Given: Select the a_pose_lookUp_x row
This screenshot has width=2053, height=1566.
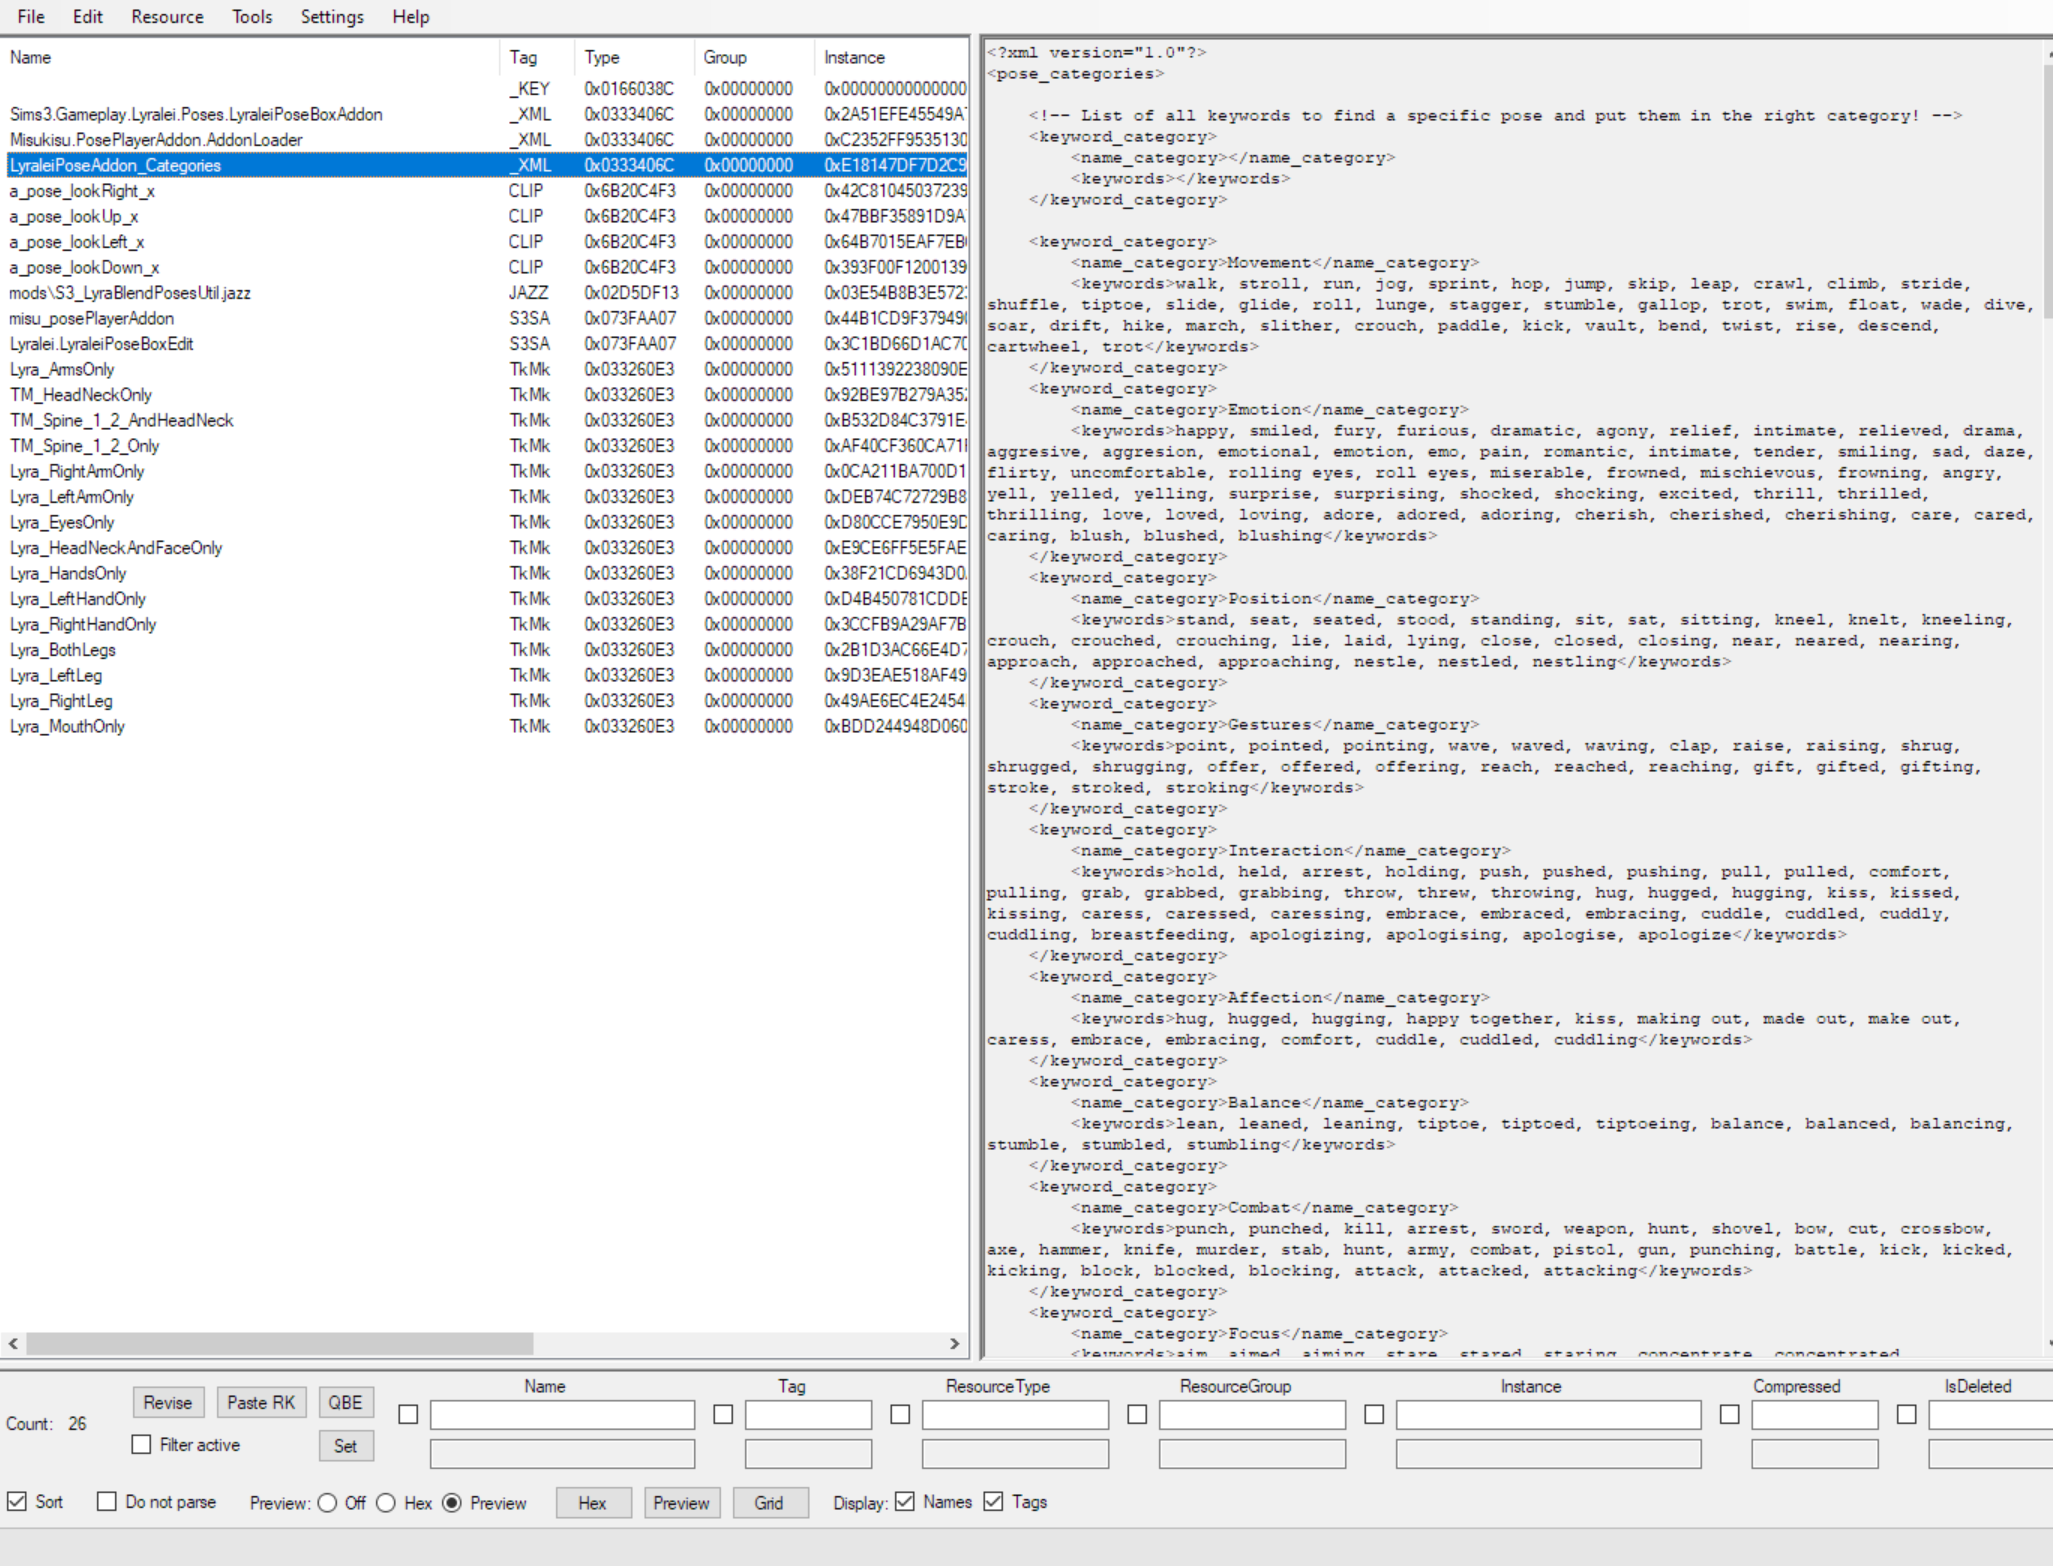Looking at the screenshot, I should 486,216.
